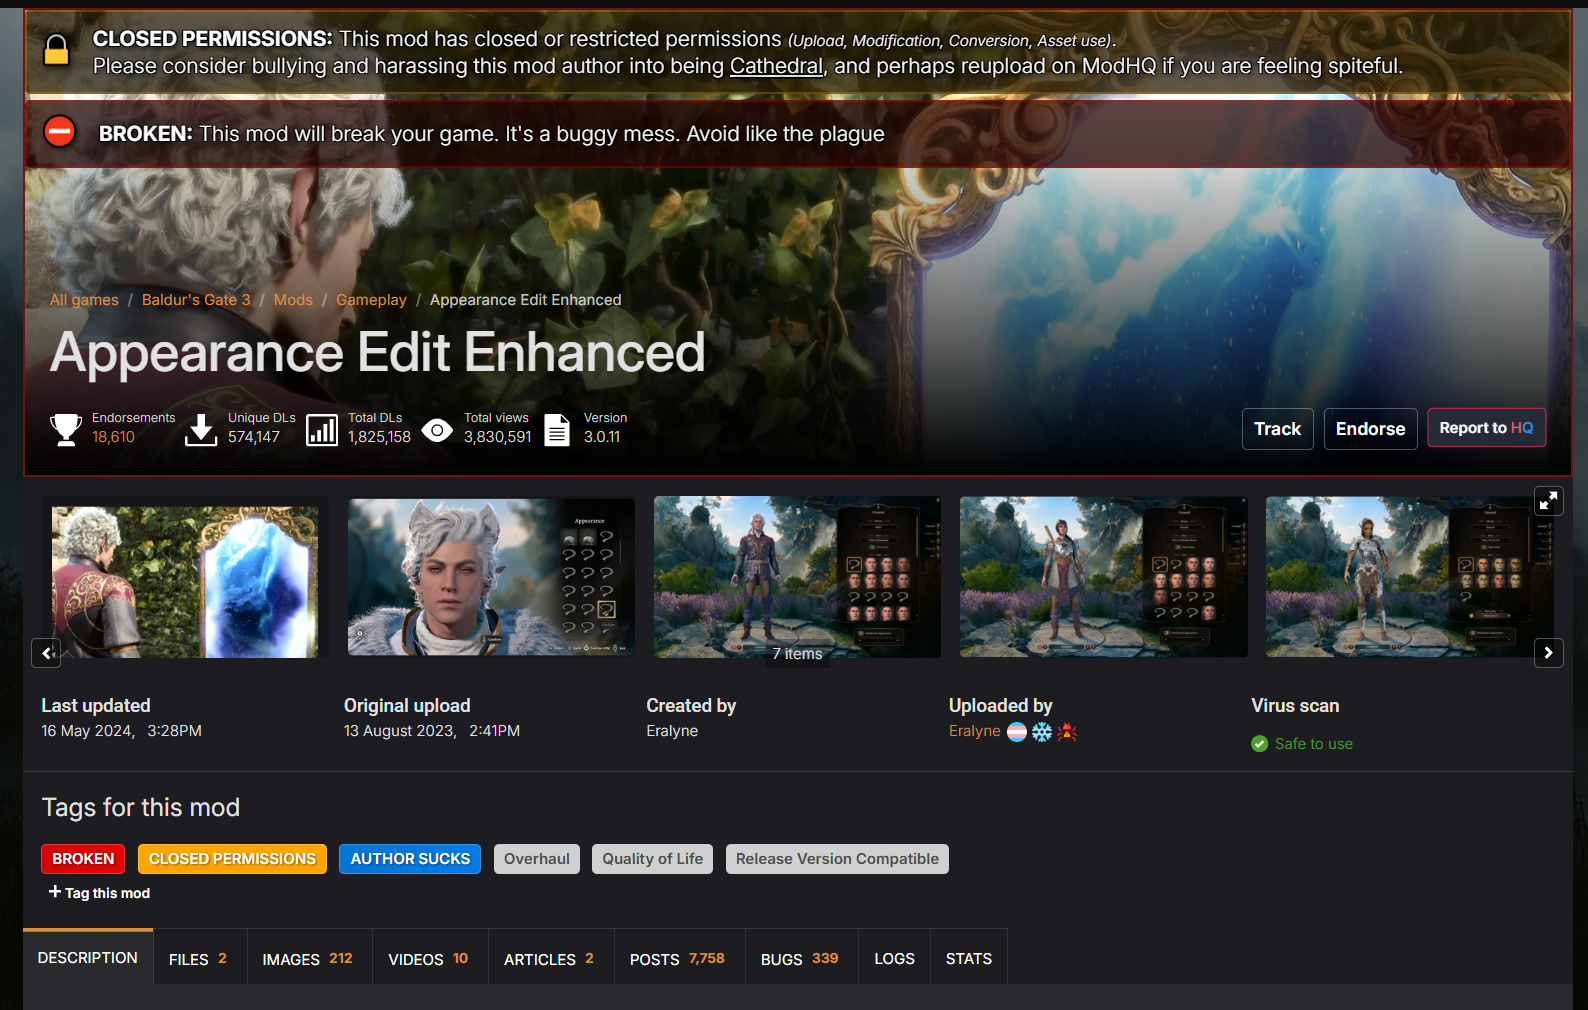This screenshot has height=1010, width=1588.
Task: Click the plus icon to tag this mod
Action: pos(55,891)
